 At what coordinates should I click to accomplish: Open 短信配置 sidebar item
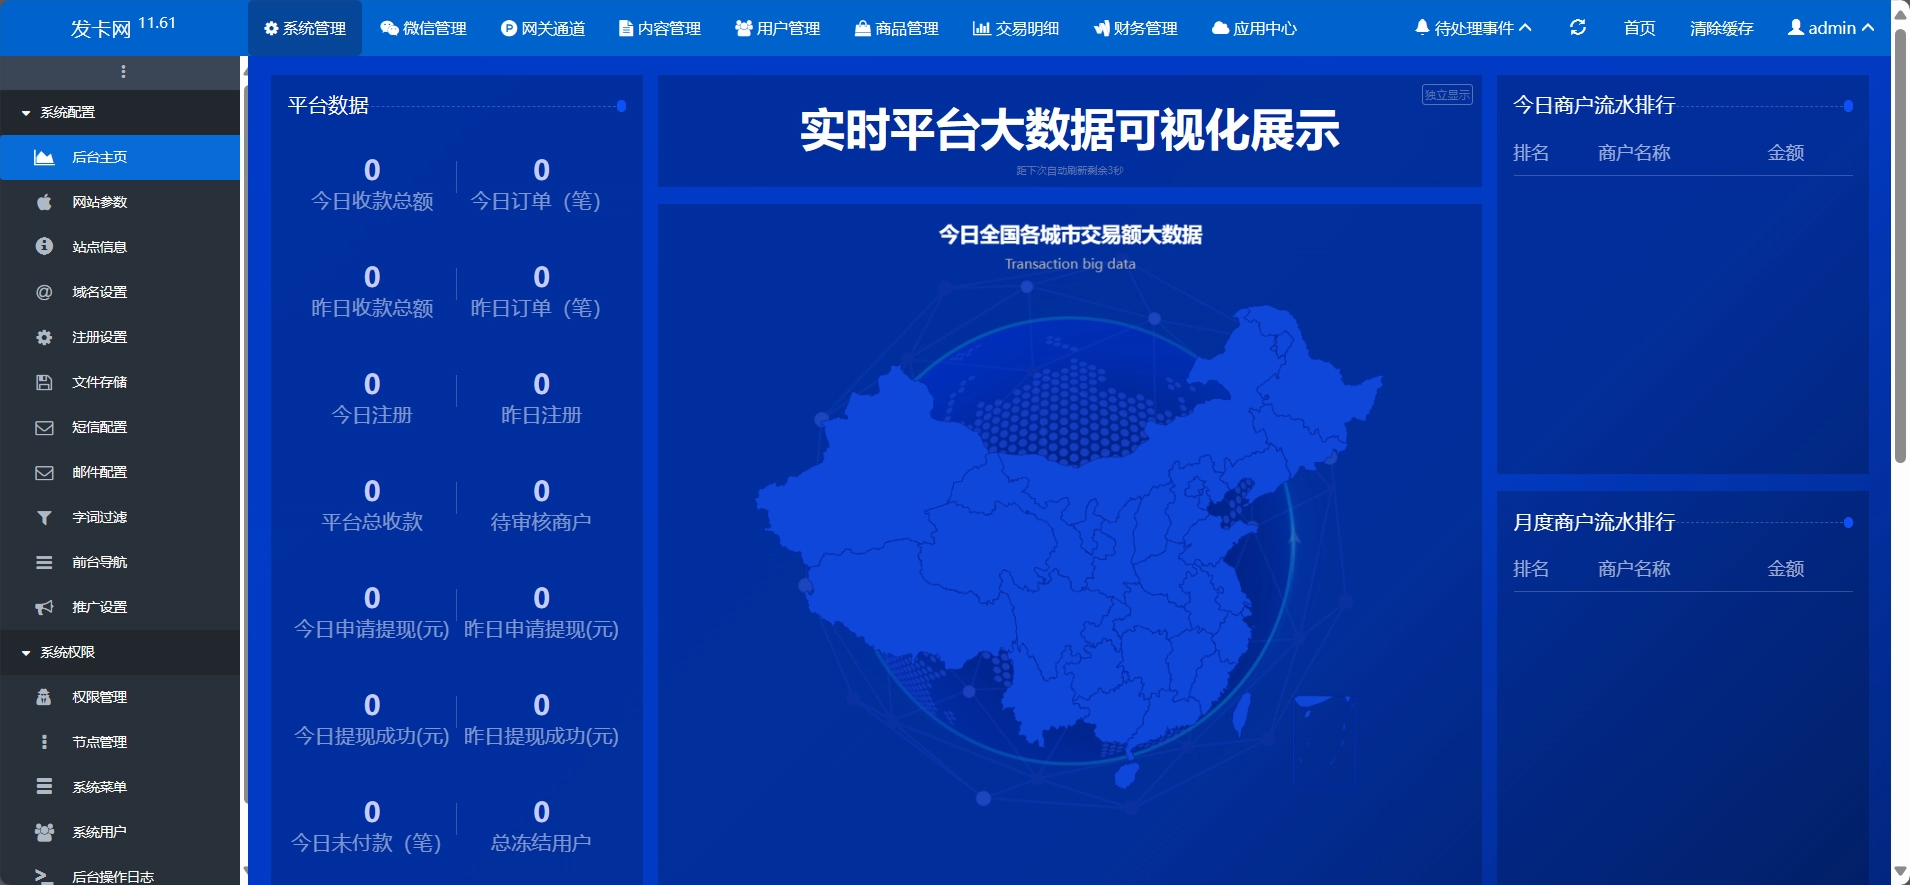coord(120,427)
